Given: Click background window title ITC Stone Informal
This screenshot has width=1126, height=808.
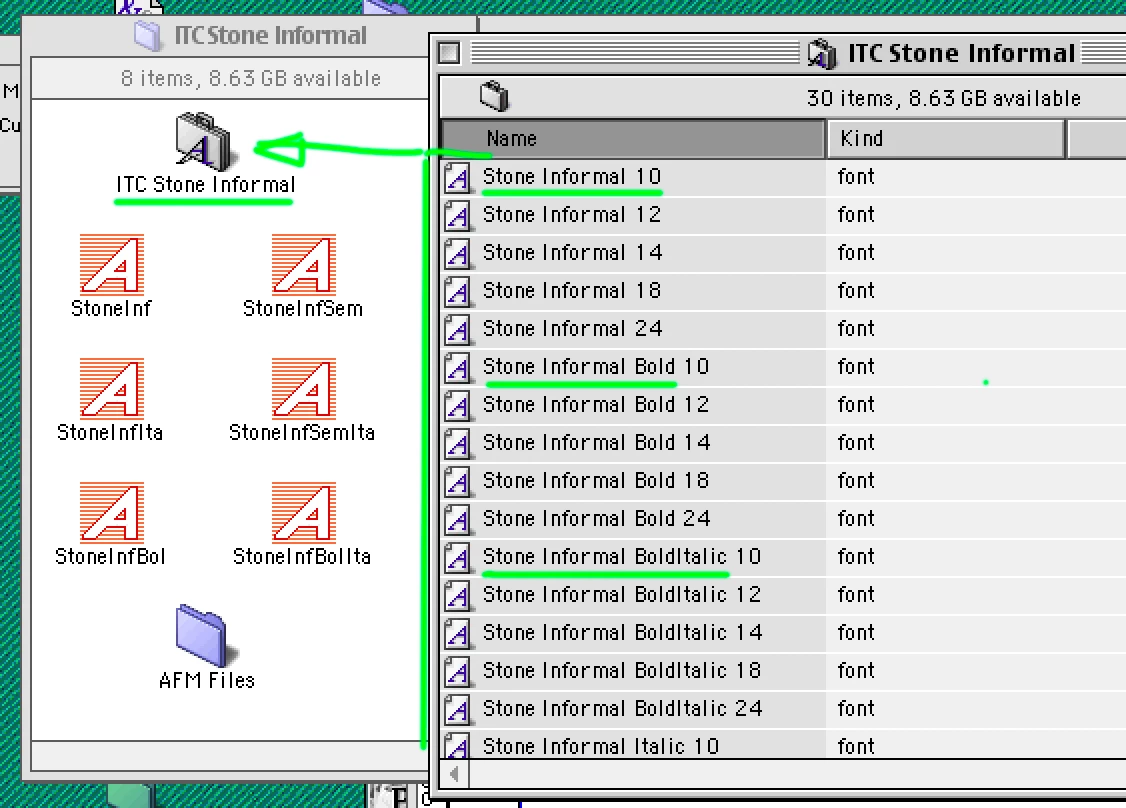Looking at the screenshot, I should 271,36.
